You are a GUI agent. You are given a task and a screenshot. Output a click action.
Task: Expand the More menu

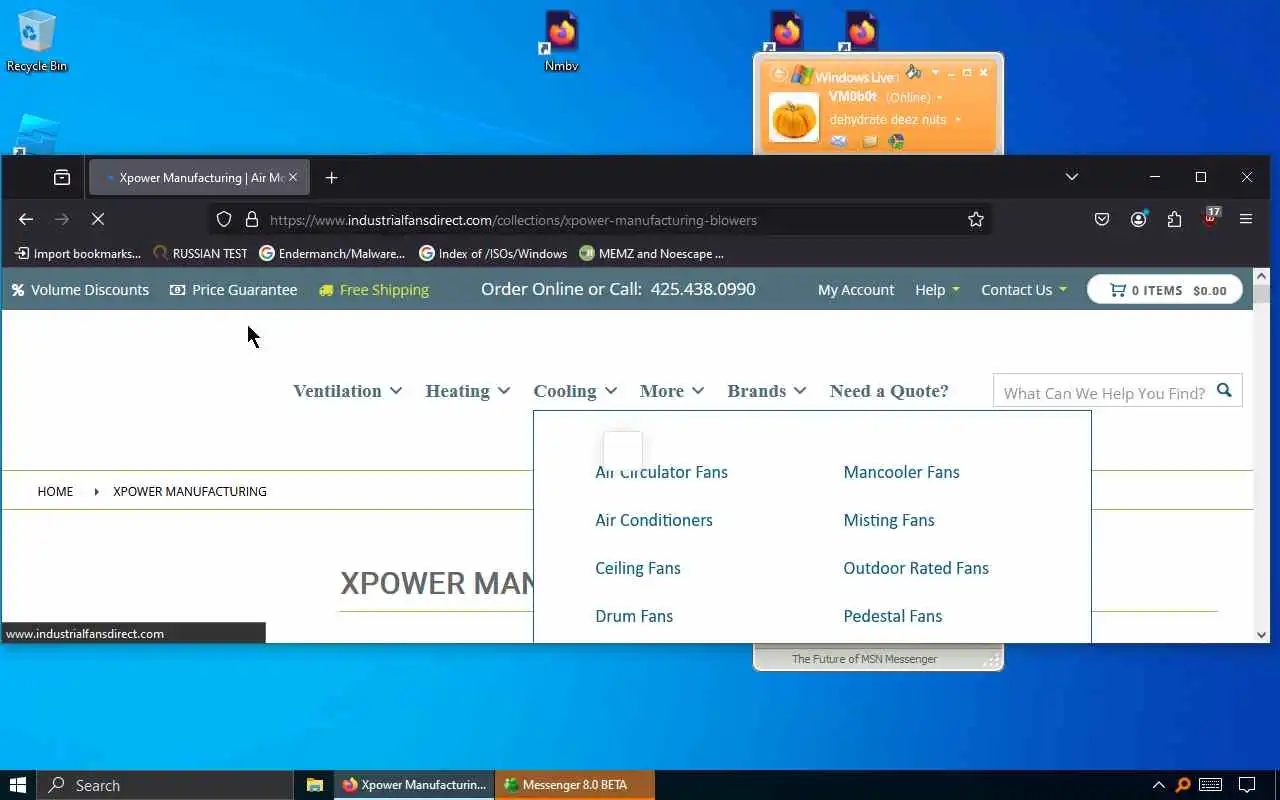point(672,391)
